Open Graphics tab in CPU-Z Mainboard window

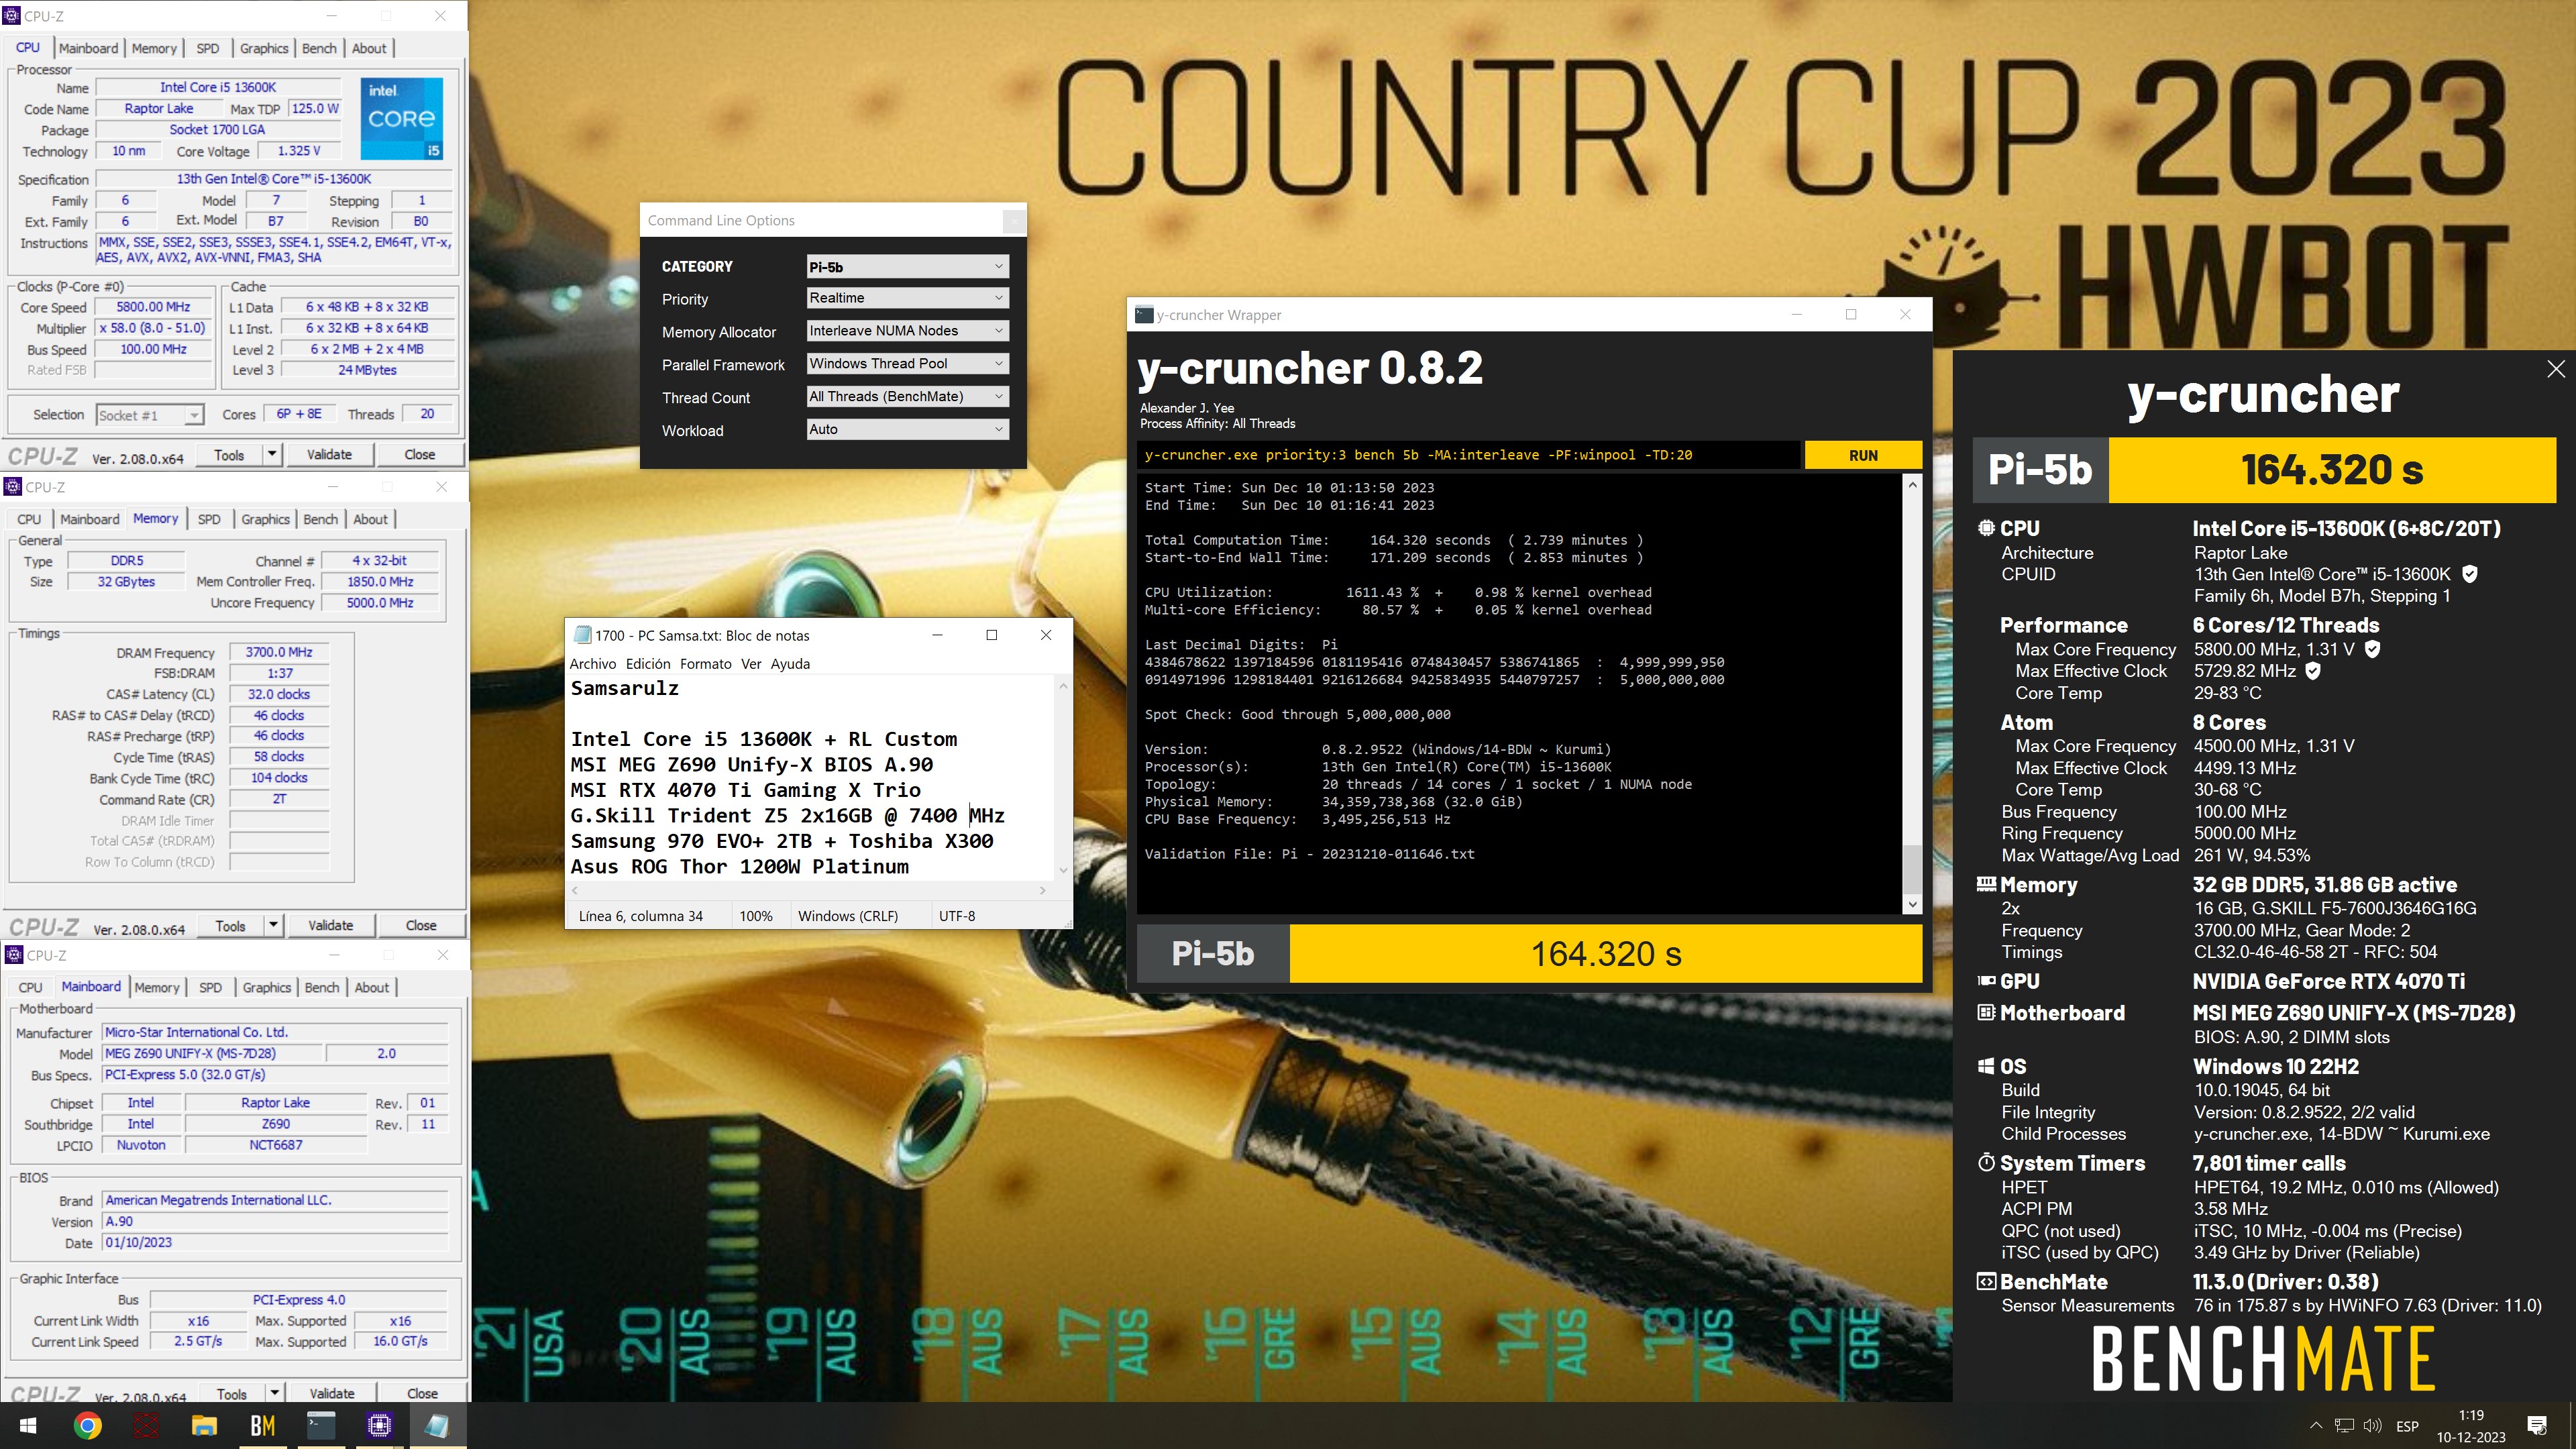pos(267,987)
